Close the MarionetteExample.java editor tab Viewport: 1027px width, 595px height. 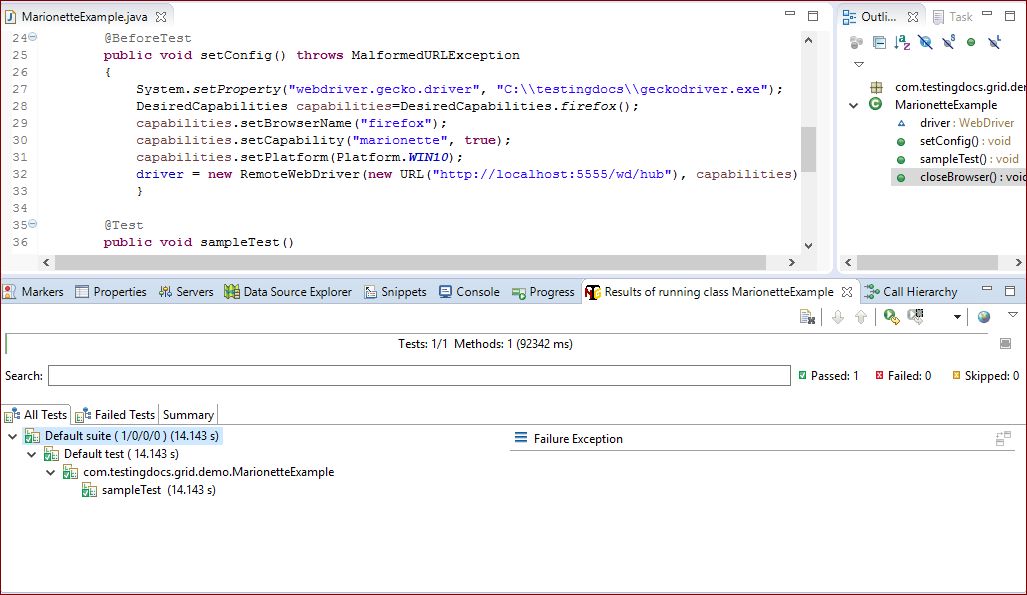pos(161,16)
